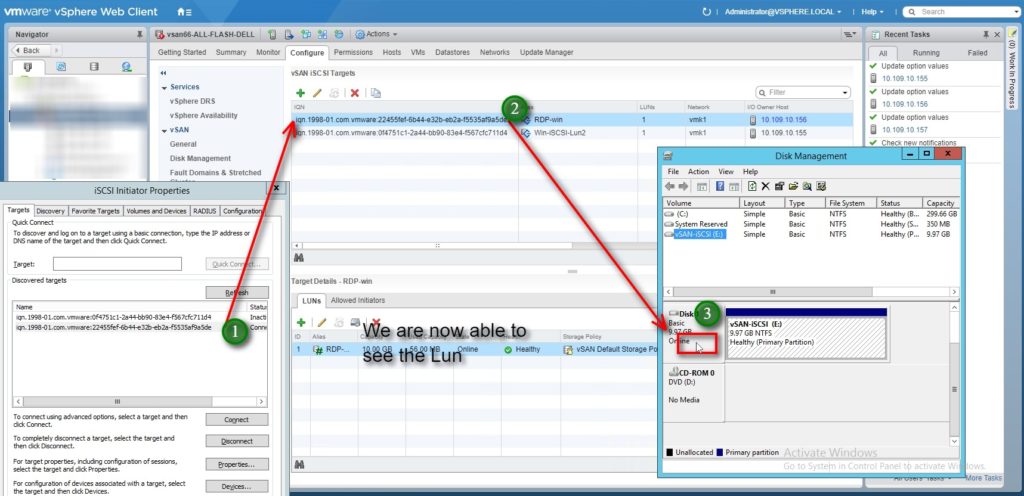The image size is (1024, 496).
Task: Select the Allowed Initiators tab
Action: click(x=357, y=300)
